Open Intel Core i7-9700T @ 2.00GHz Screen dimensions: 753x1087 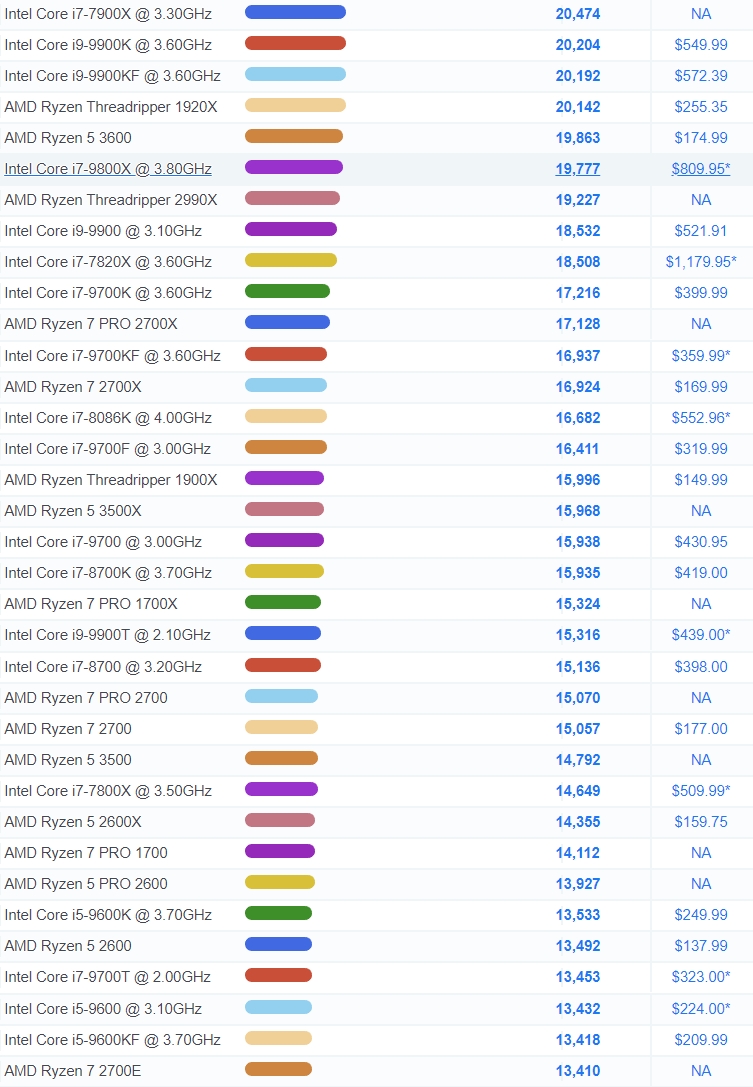click(107, 977)
